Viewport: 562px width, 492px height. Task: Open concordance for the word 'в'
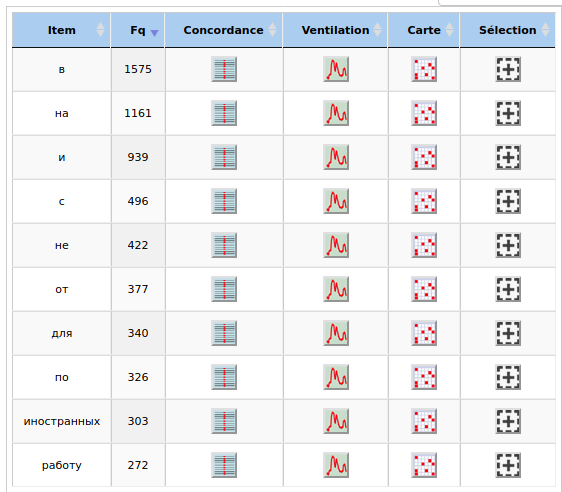(x=224, y=69)
